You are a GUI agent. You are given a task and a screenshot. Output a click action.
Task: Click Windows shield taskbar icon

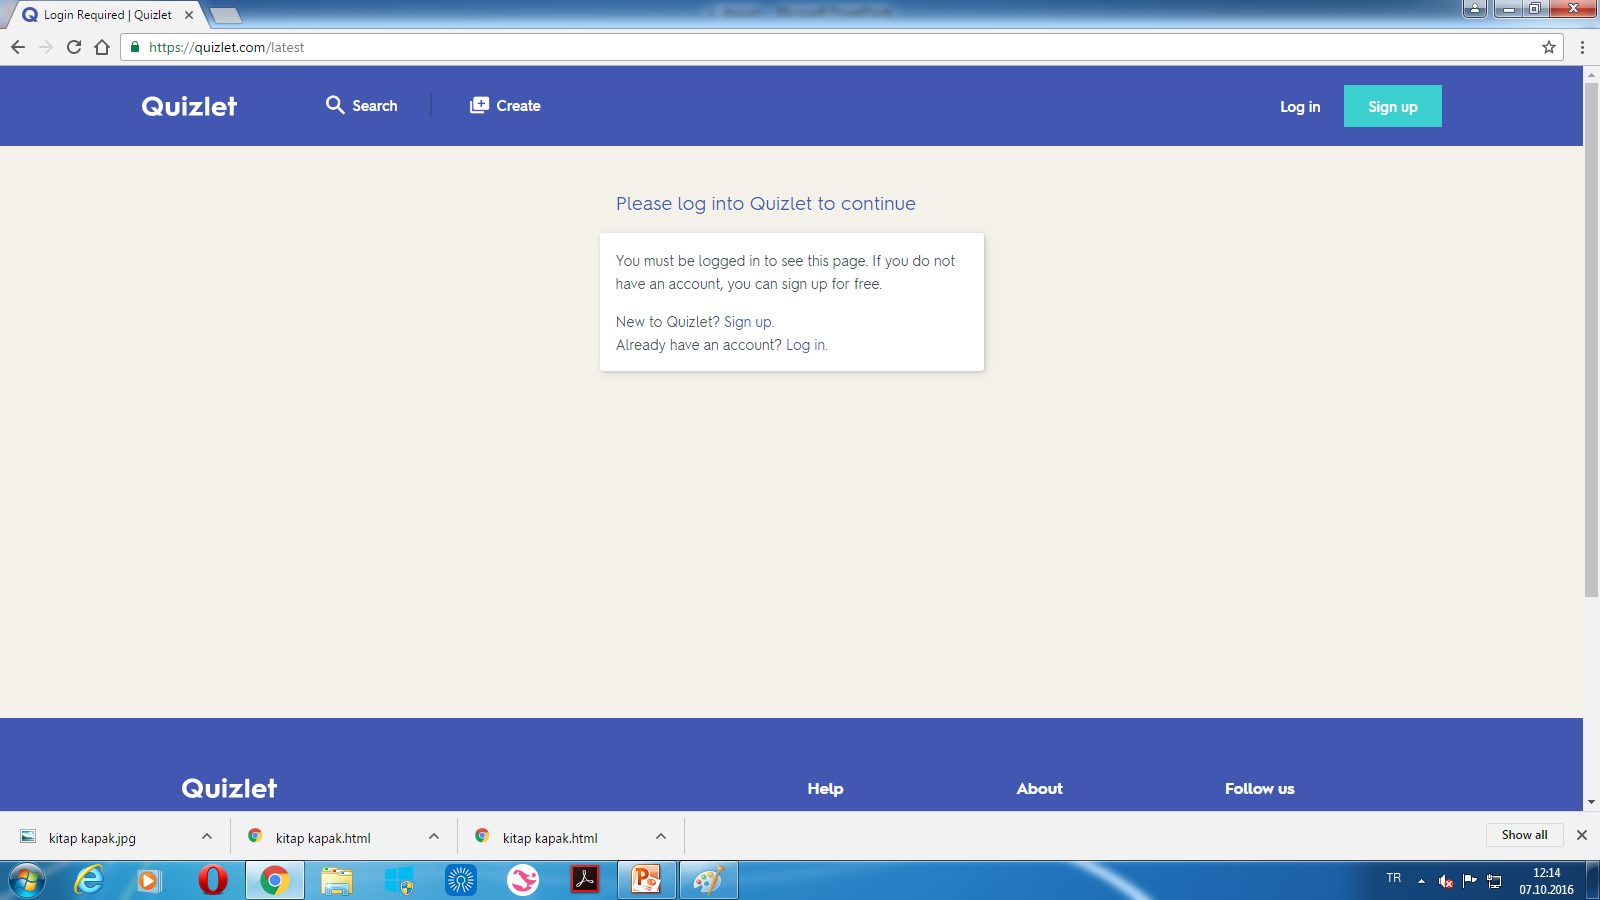click(399, 880)
